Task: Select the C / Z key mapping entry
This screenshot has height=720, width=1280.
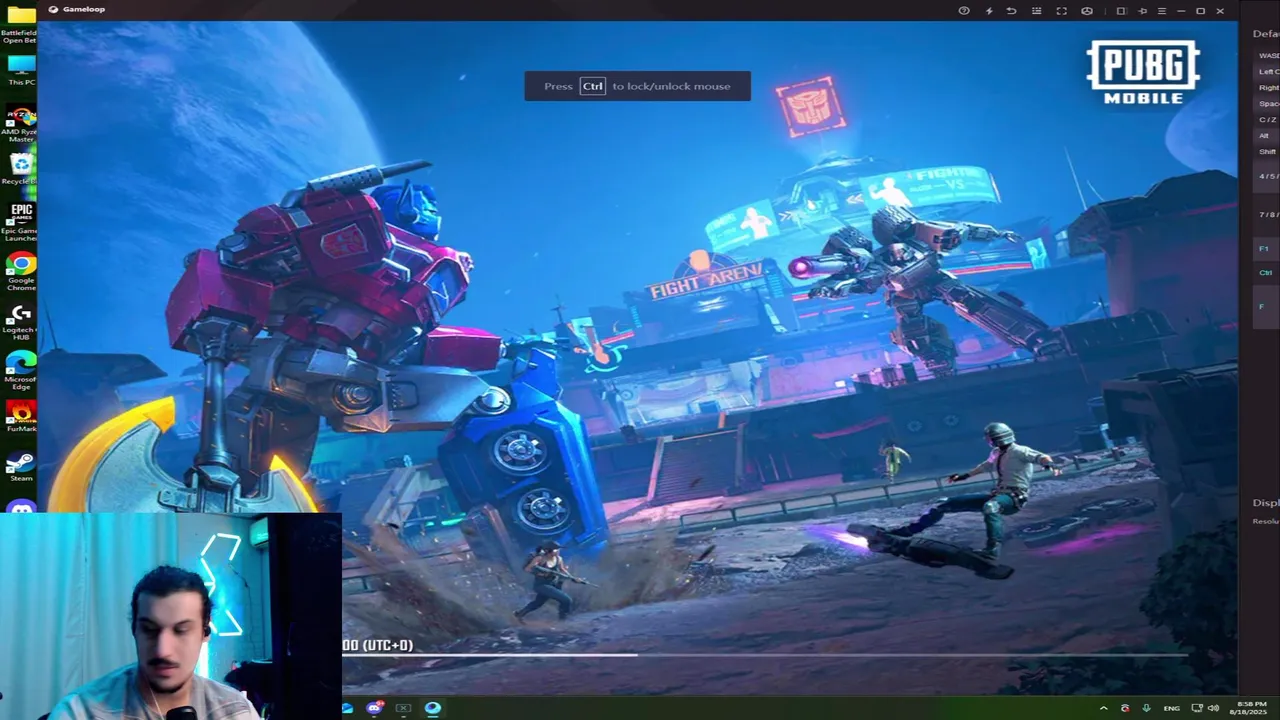Action: coord(1268,120)
